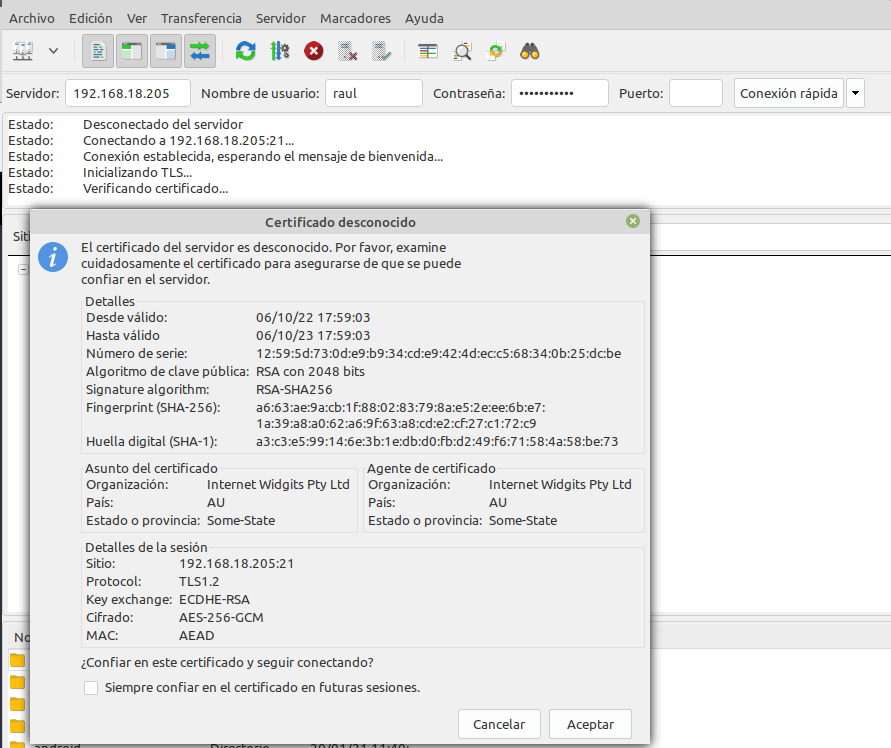891x748 pixels.
Task: Expand the Conexión rápida options dropdown
Action: pos(855,92)
